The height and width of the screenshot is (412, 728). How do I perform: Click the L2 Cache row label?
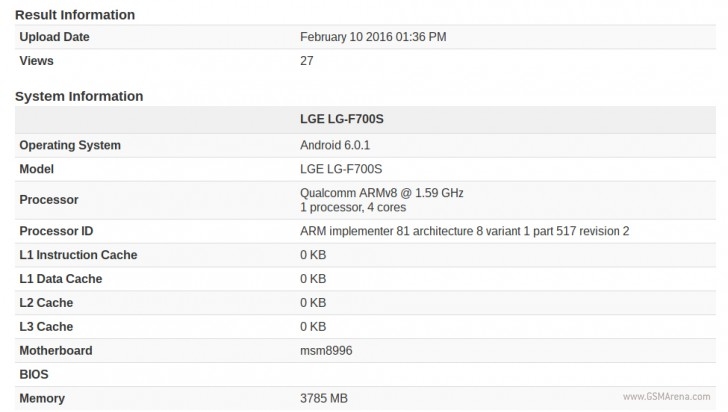[46, 303]
